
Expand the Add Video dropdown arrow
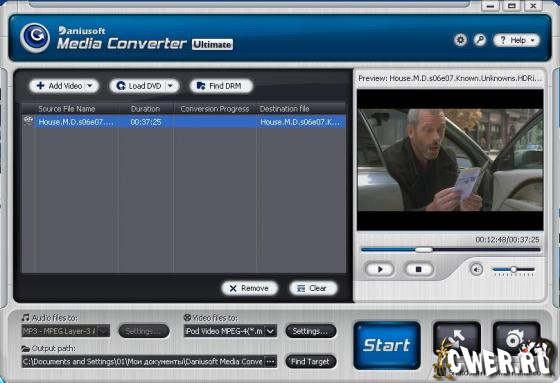coord(90,86)
